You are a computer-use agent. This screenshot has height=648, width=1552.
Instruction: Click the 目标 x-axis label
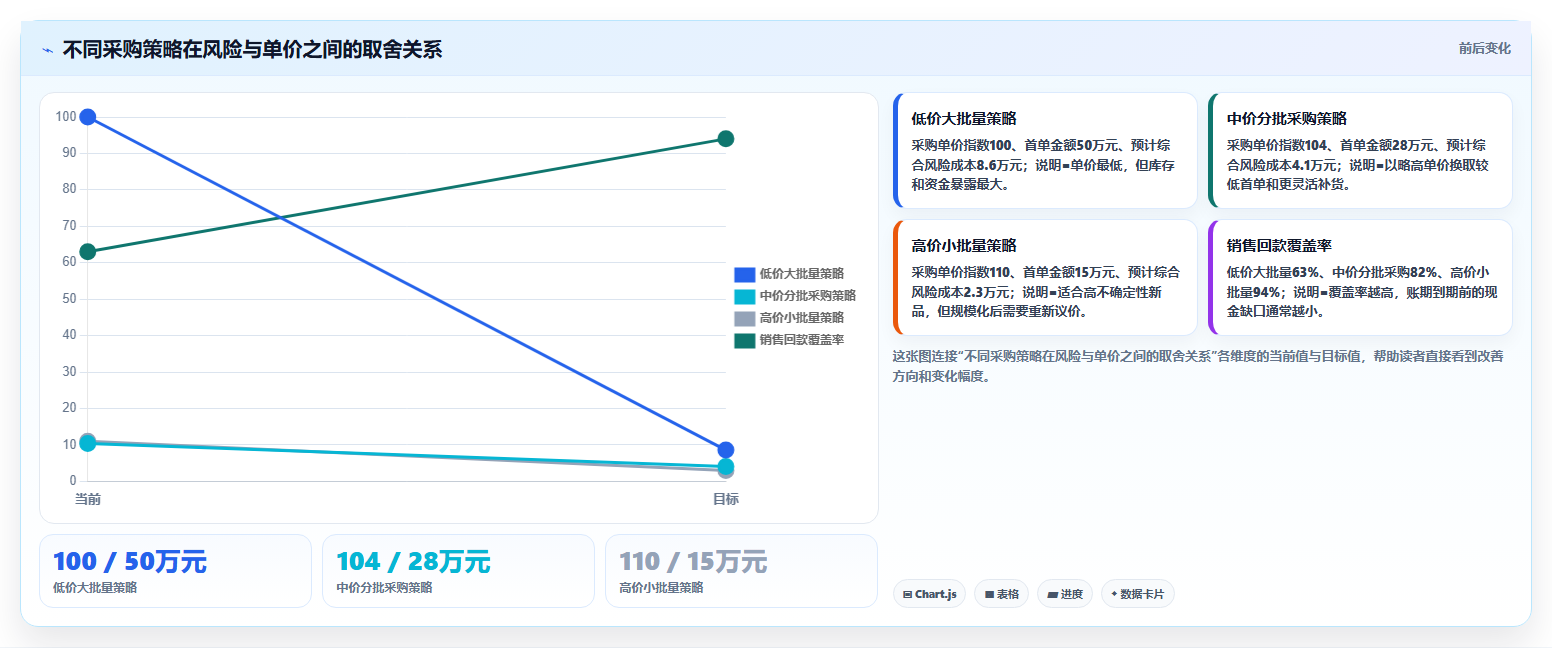[x=726, y=499]
